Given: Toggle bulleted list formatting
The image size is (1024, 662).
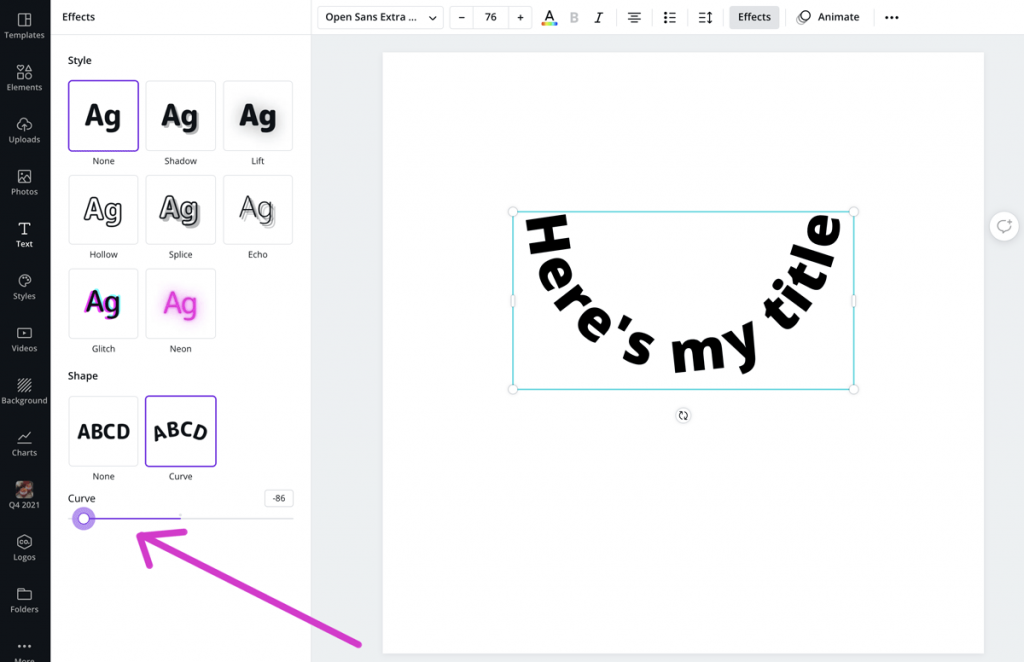Looking at the screenshot, I should coord(669,17).
